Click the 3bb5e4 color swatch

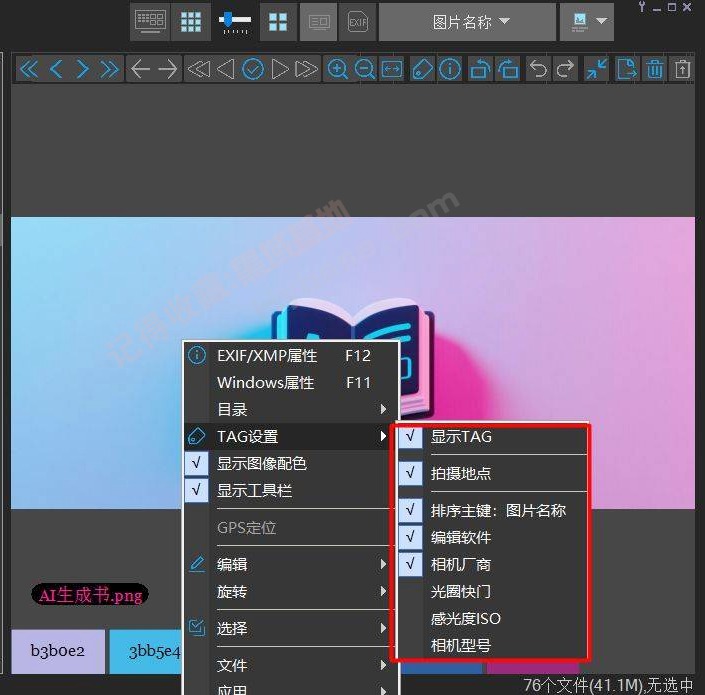pyautogui.click(x=146, y=651)
